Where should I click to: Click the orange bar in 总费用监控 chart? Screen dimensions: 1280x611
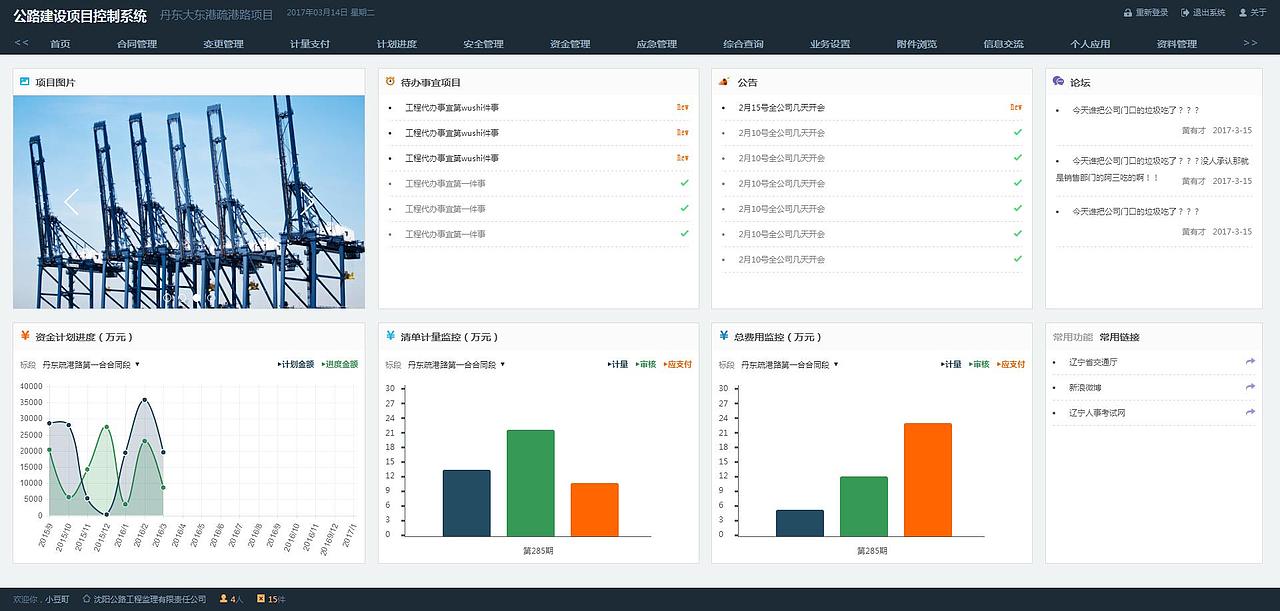927,480
